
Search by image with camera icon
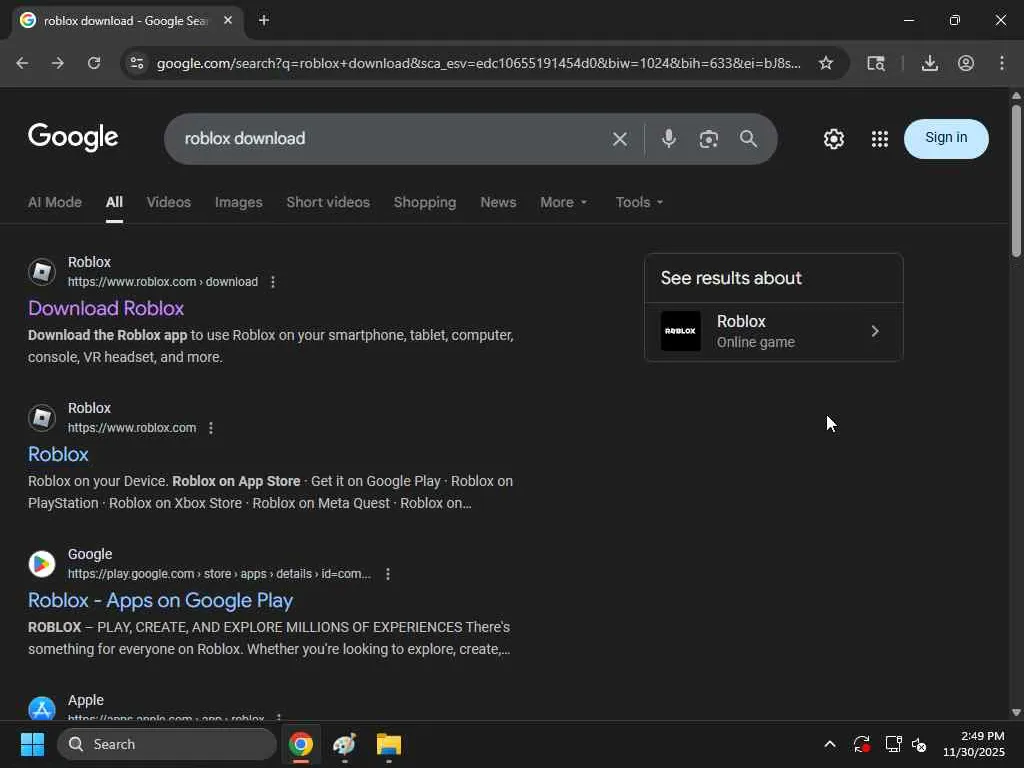(x=709, y=138)
